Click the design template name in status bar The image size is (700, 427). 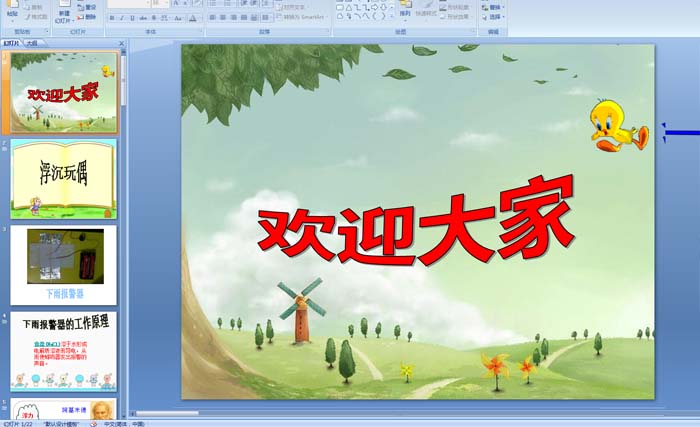pos(62,424)
